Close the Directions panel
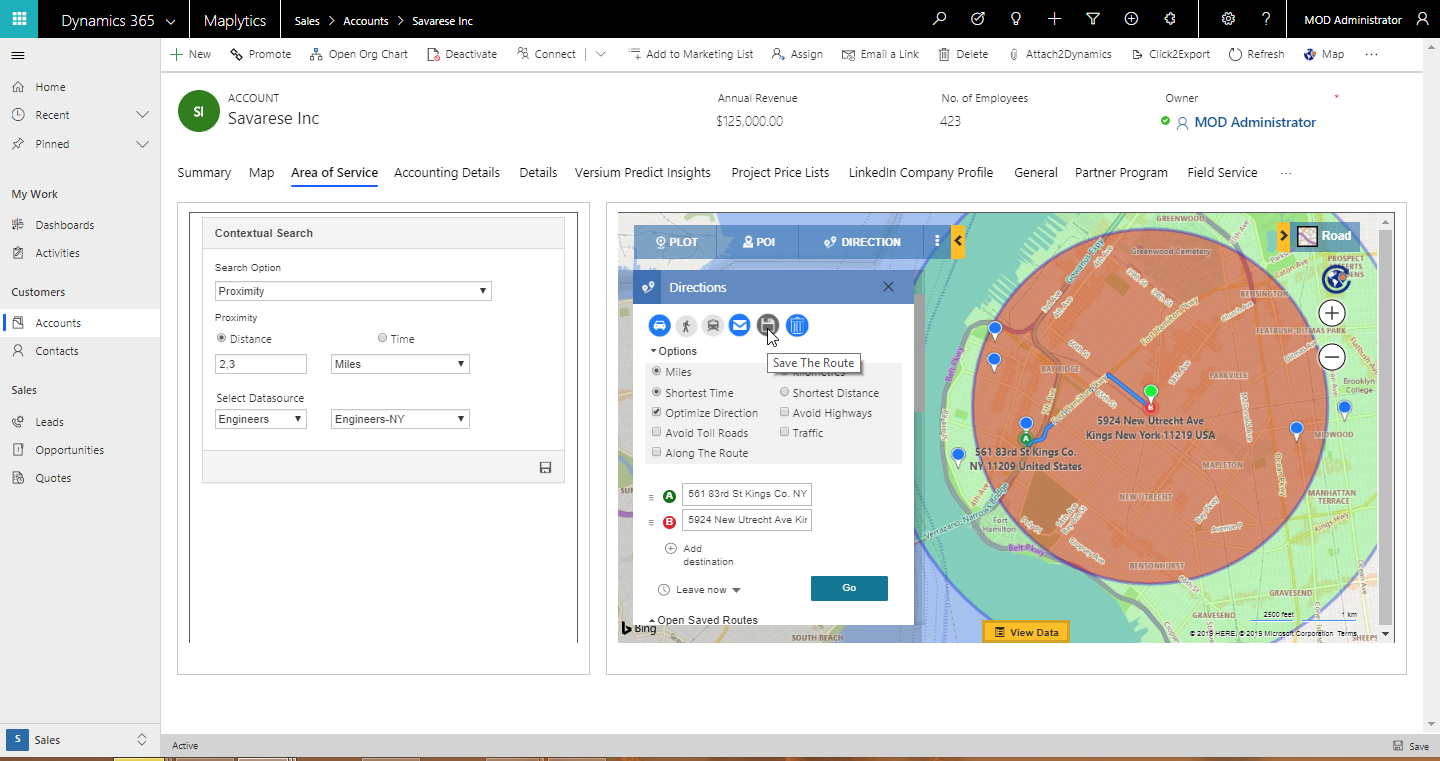 888,287
